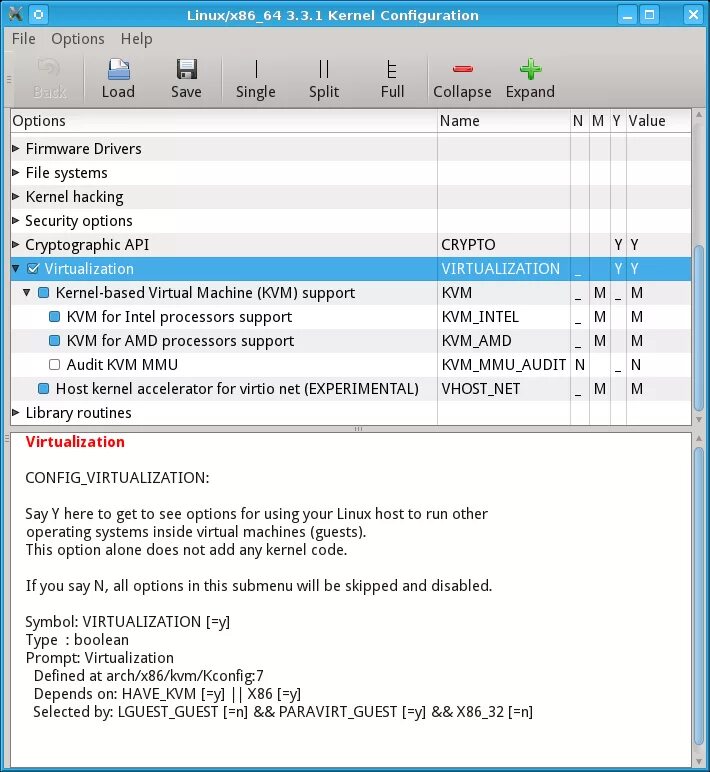Expand the Kernel hacking node

click(x=16, y=196)
